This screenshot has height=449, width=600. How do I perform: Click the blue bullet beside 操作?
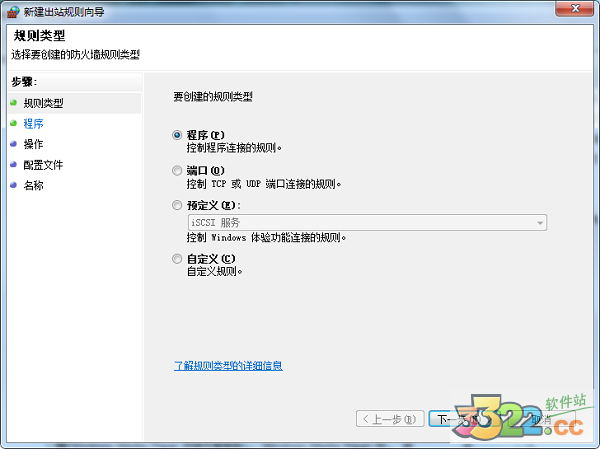pyautogui.click(x=14, y=144)
